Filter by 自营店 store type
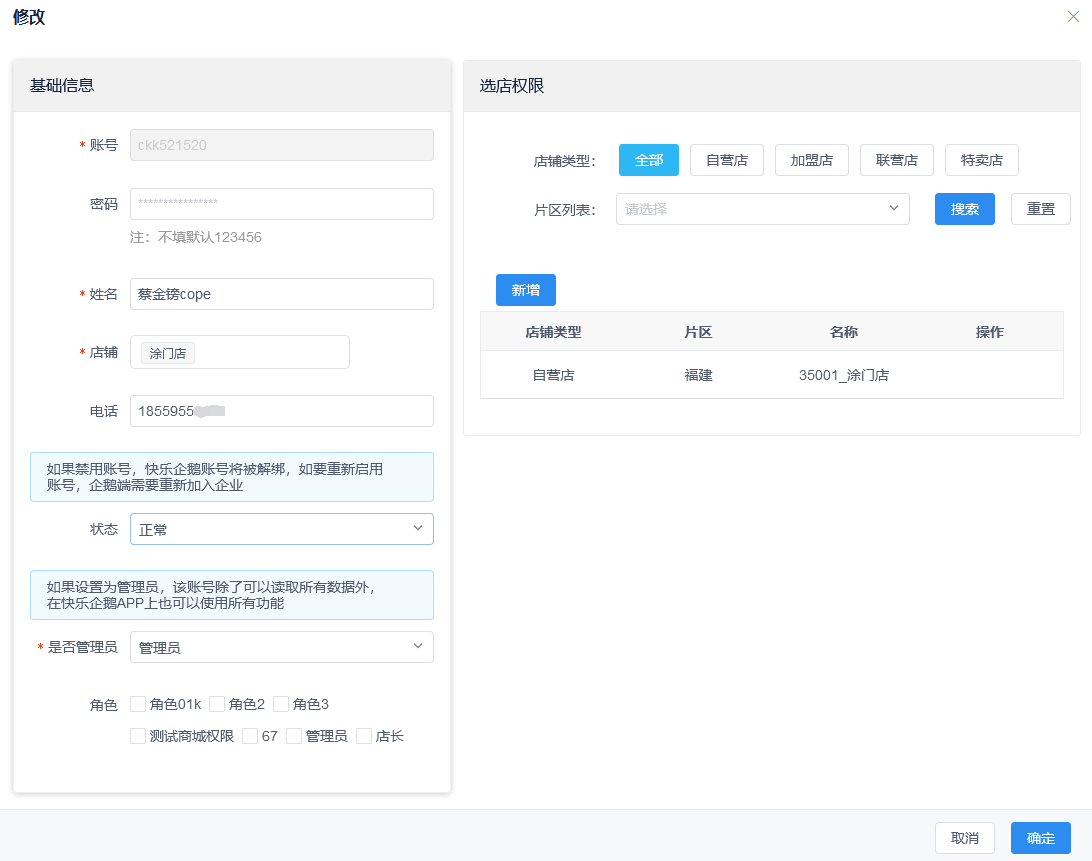 [727, 160]
